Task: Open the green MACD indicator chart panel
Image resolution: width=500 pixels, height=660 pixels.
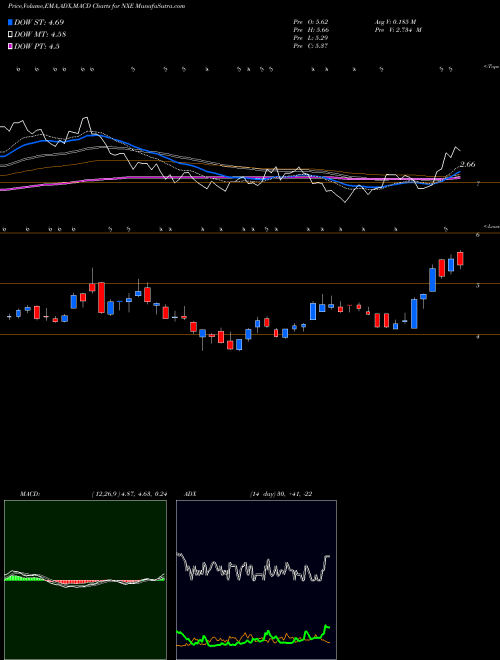Action: (85, 580)
